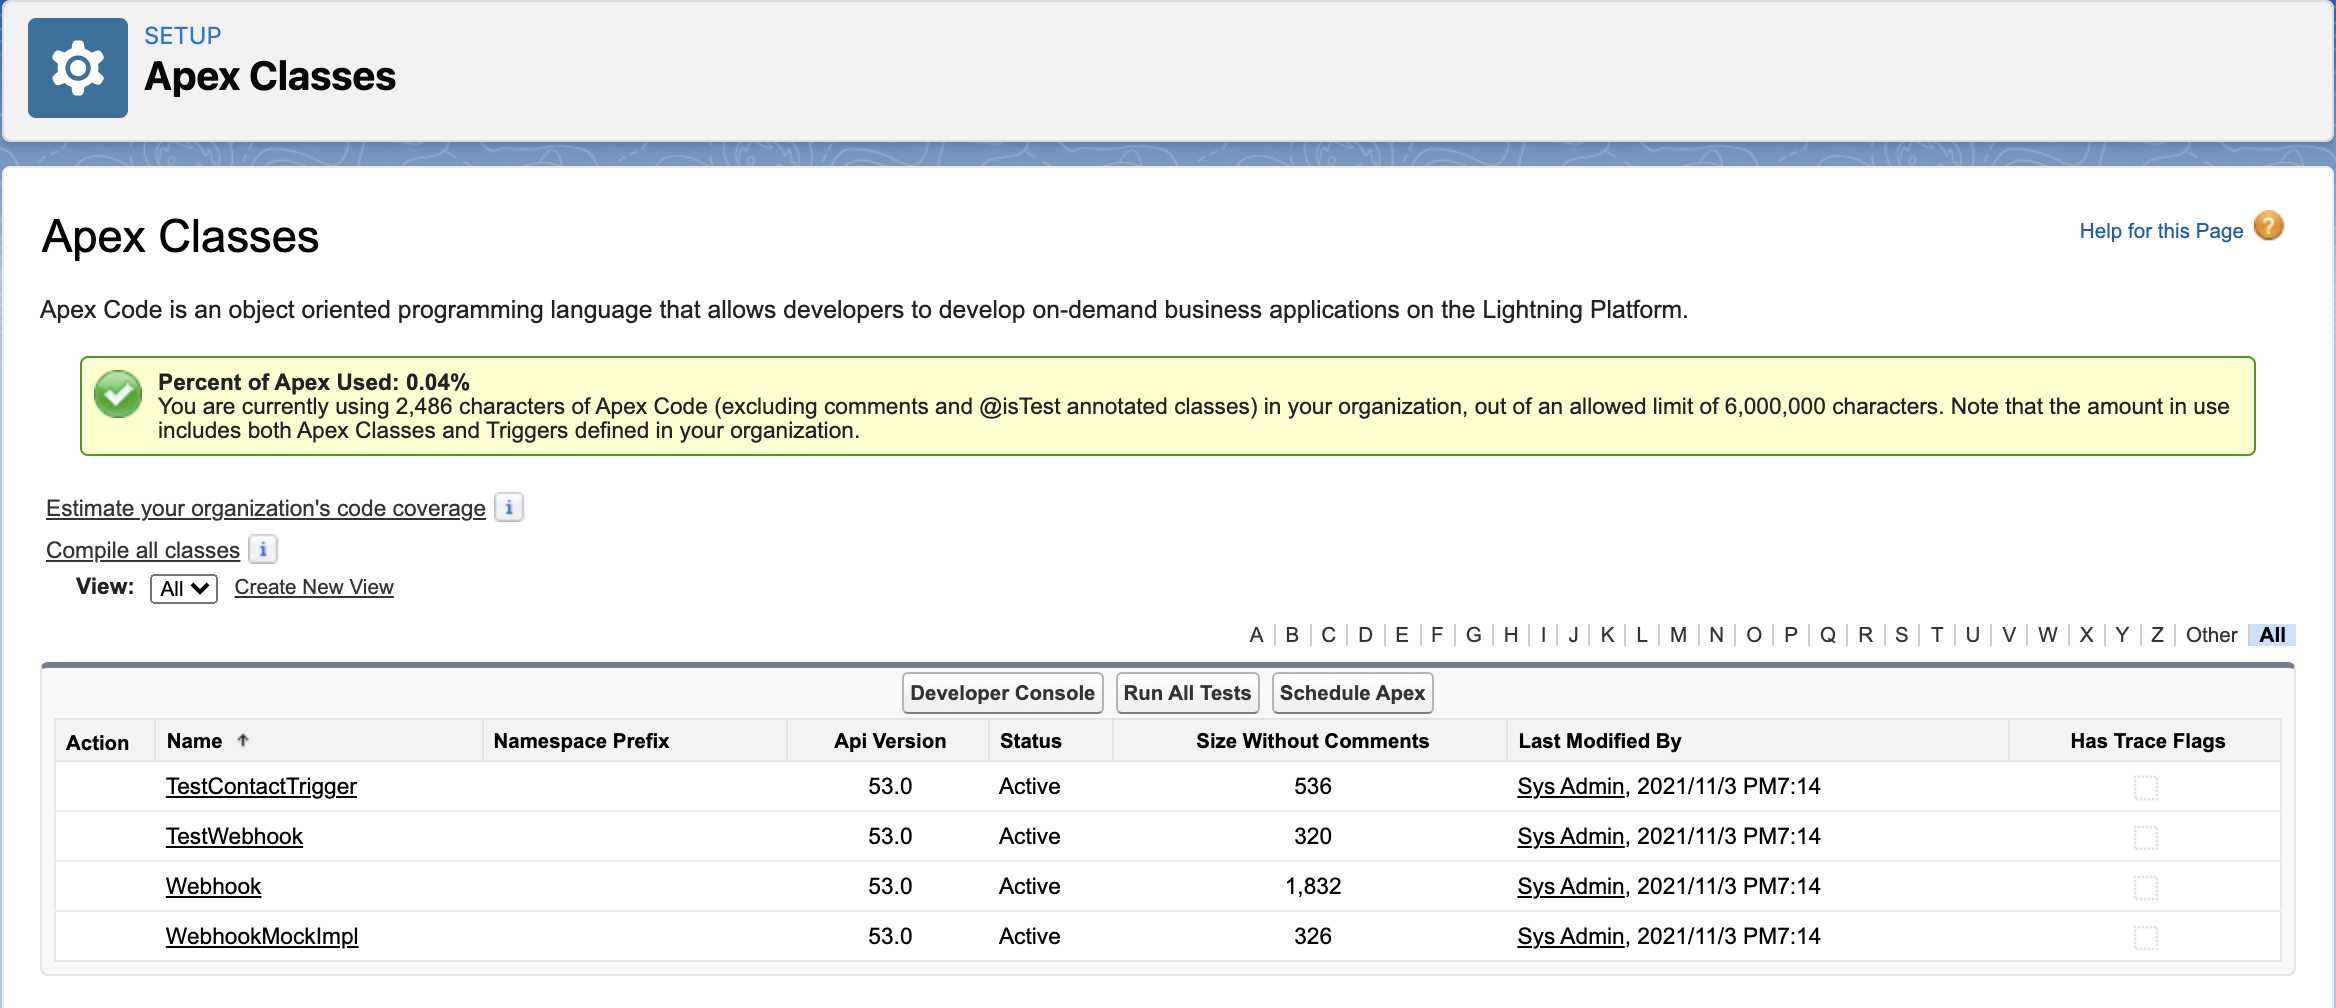The height and width of the screenshot is (1008, 2336).
Task: Open the Help for this Page link
Action: 2161,231
